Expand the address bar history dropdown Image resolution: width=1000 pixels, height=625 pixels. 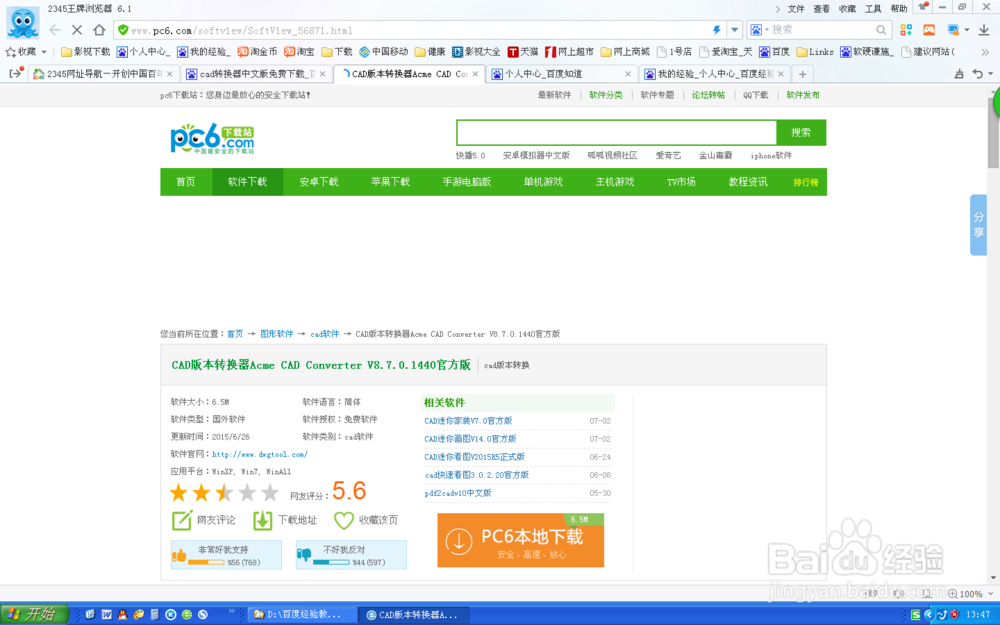734,30
